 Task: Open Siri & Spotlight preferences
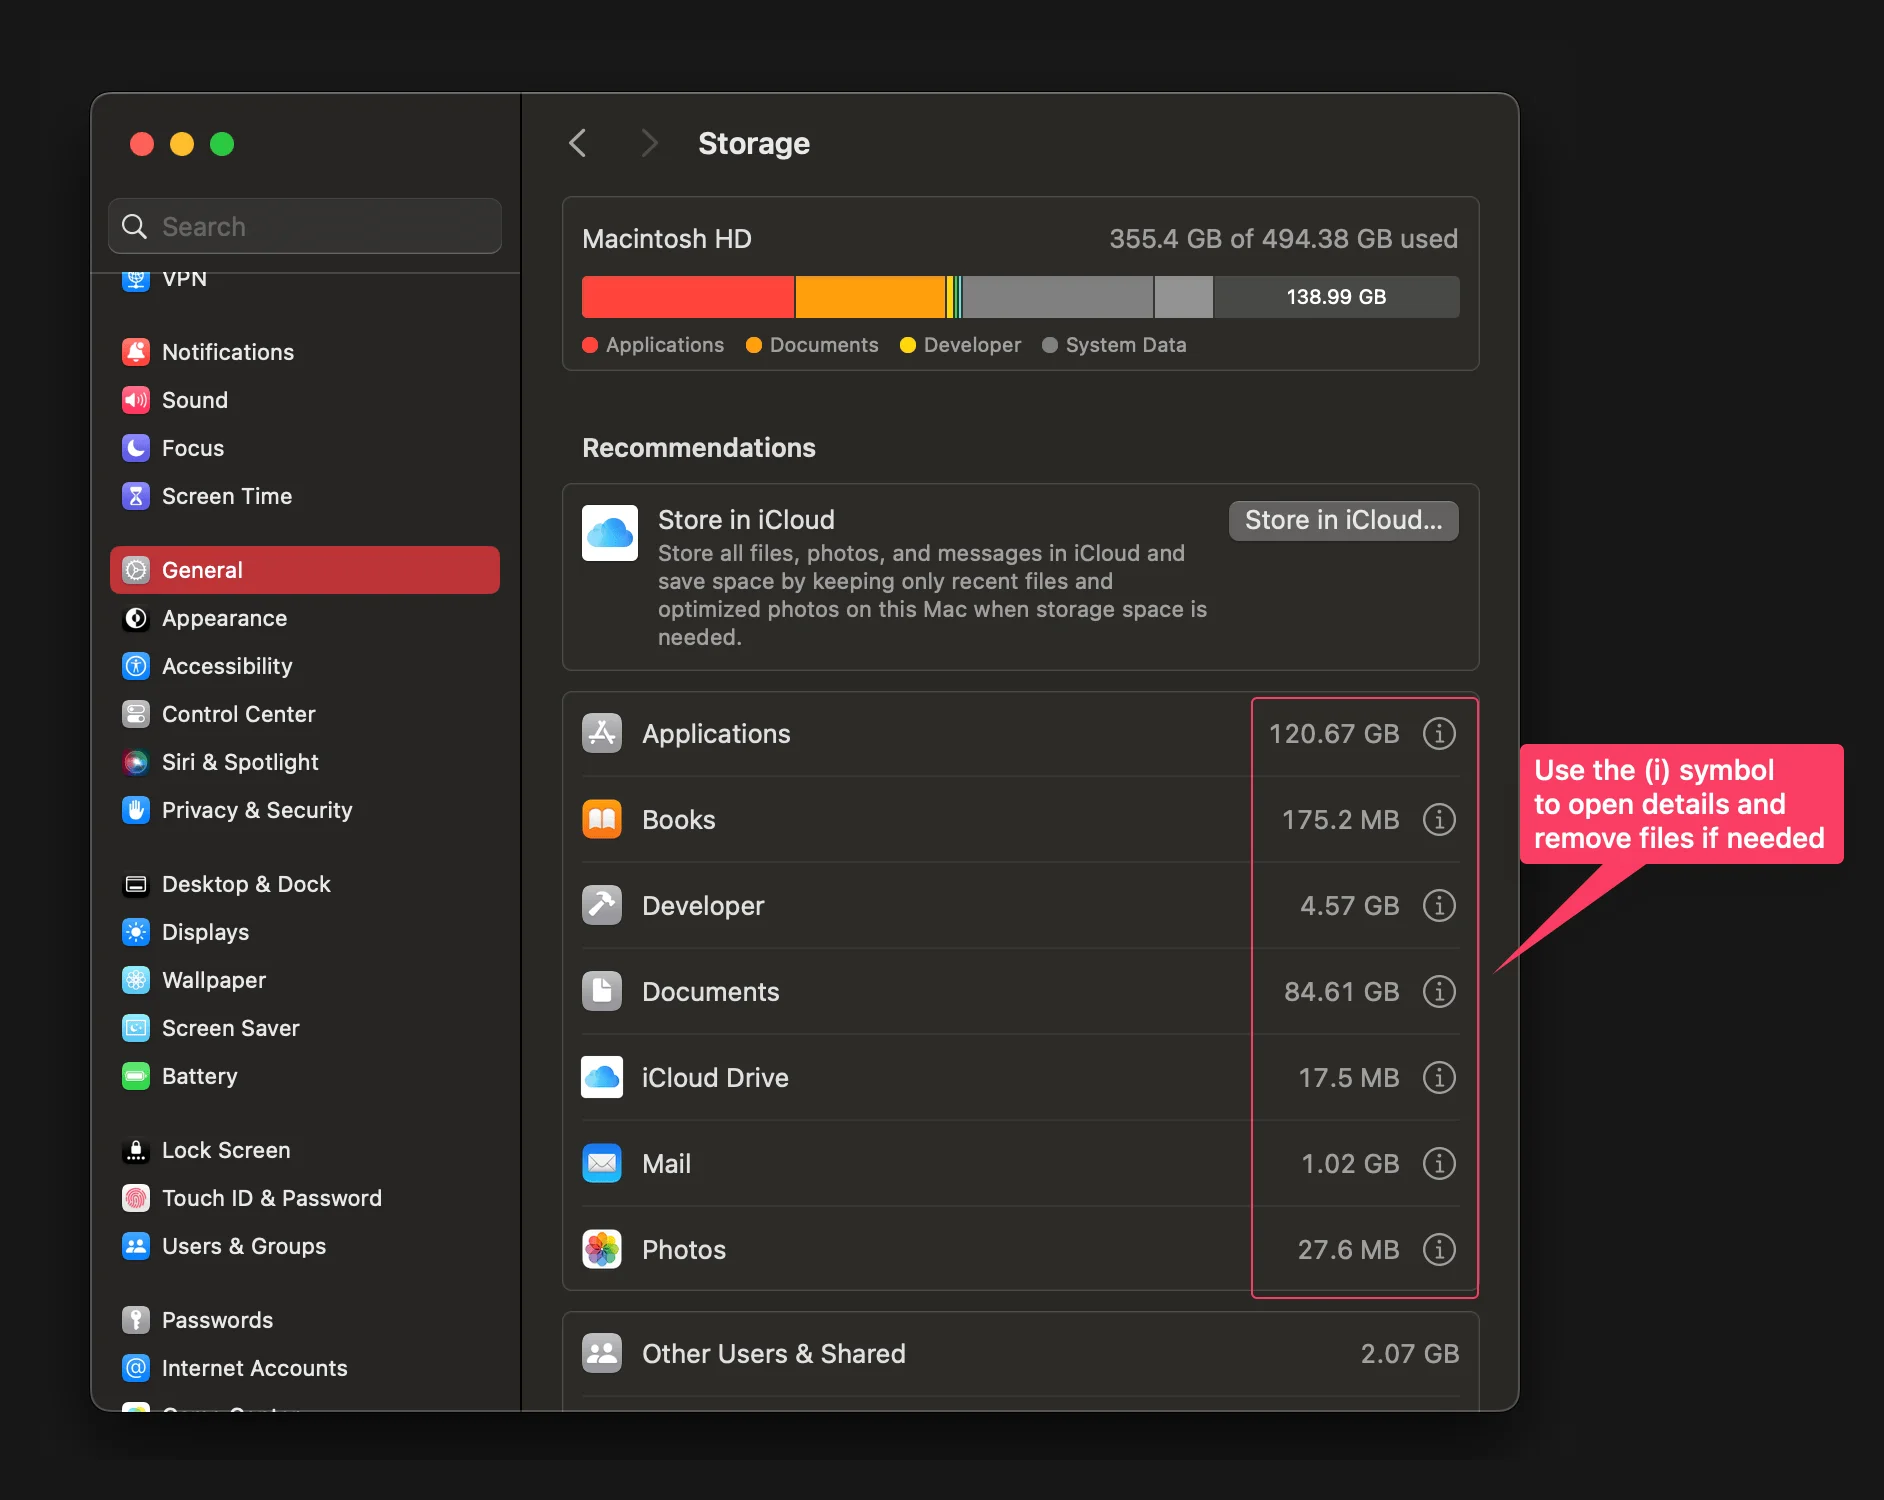(x=240, y=762)
